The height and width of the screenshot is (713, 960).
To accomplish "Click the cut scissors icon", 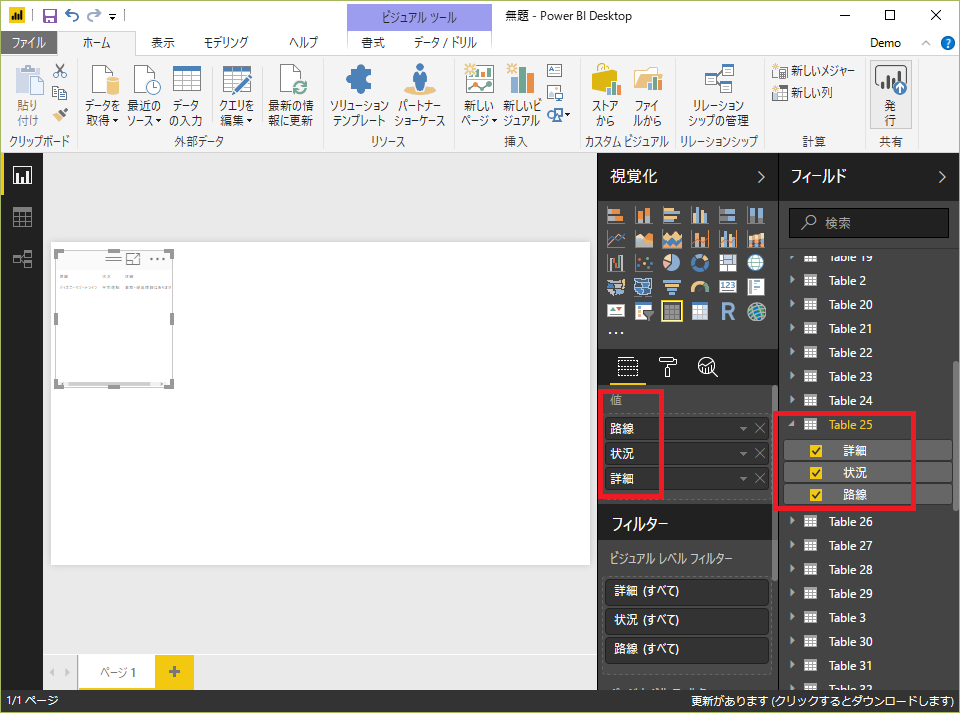I will pyautogui.click(x=59, y=71).
